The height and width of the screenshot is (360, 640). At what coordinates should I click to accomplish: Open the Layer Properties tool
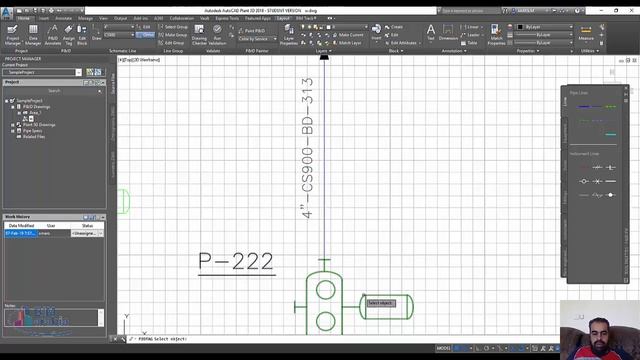(x=289, y=34)
